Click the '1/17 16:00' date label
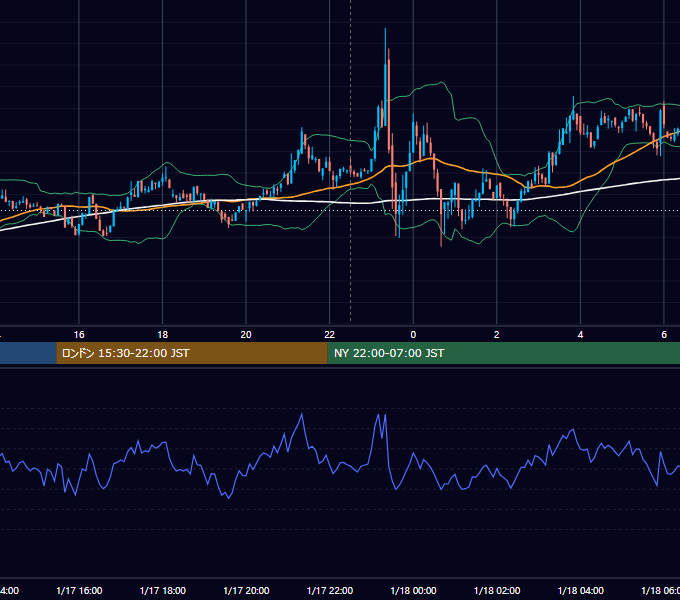Image resolution: width=680 pixels, height=600 pixels. [x=79, y=590]
